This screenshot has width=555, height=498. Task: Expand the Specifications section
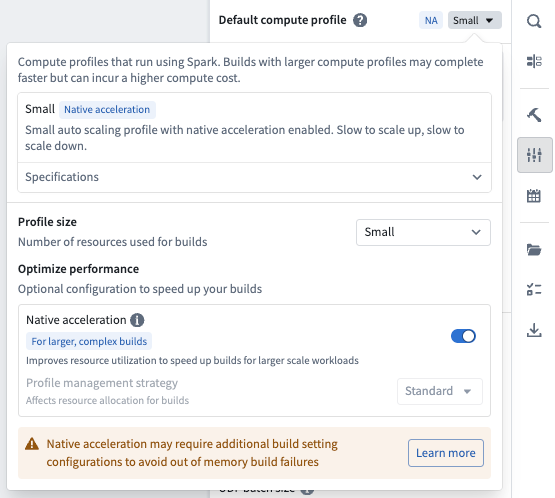pos(254,177)
